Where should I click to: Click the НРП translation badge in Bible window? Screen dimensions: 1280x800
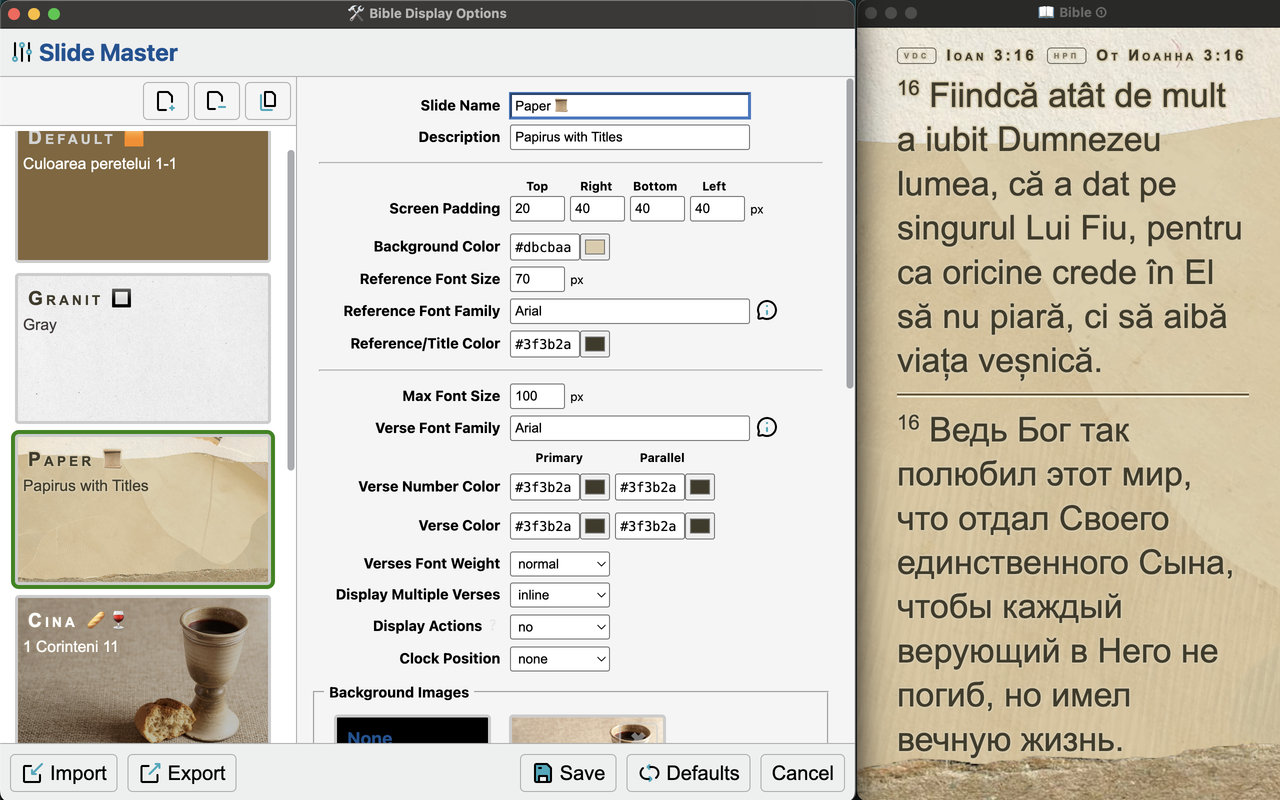tap(1066, 56)
